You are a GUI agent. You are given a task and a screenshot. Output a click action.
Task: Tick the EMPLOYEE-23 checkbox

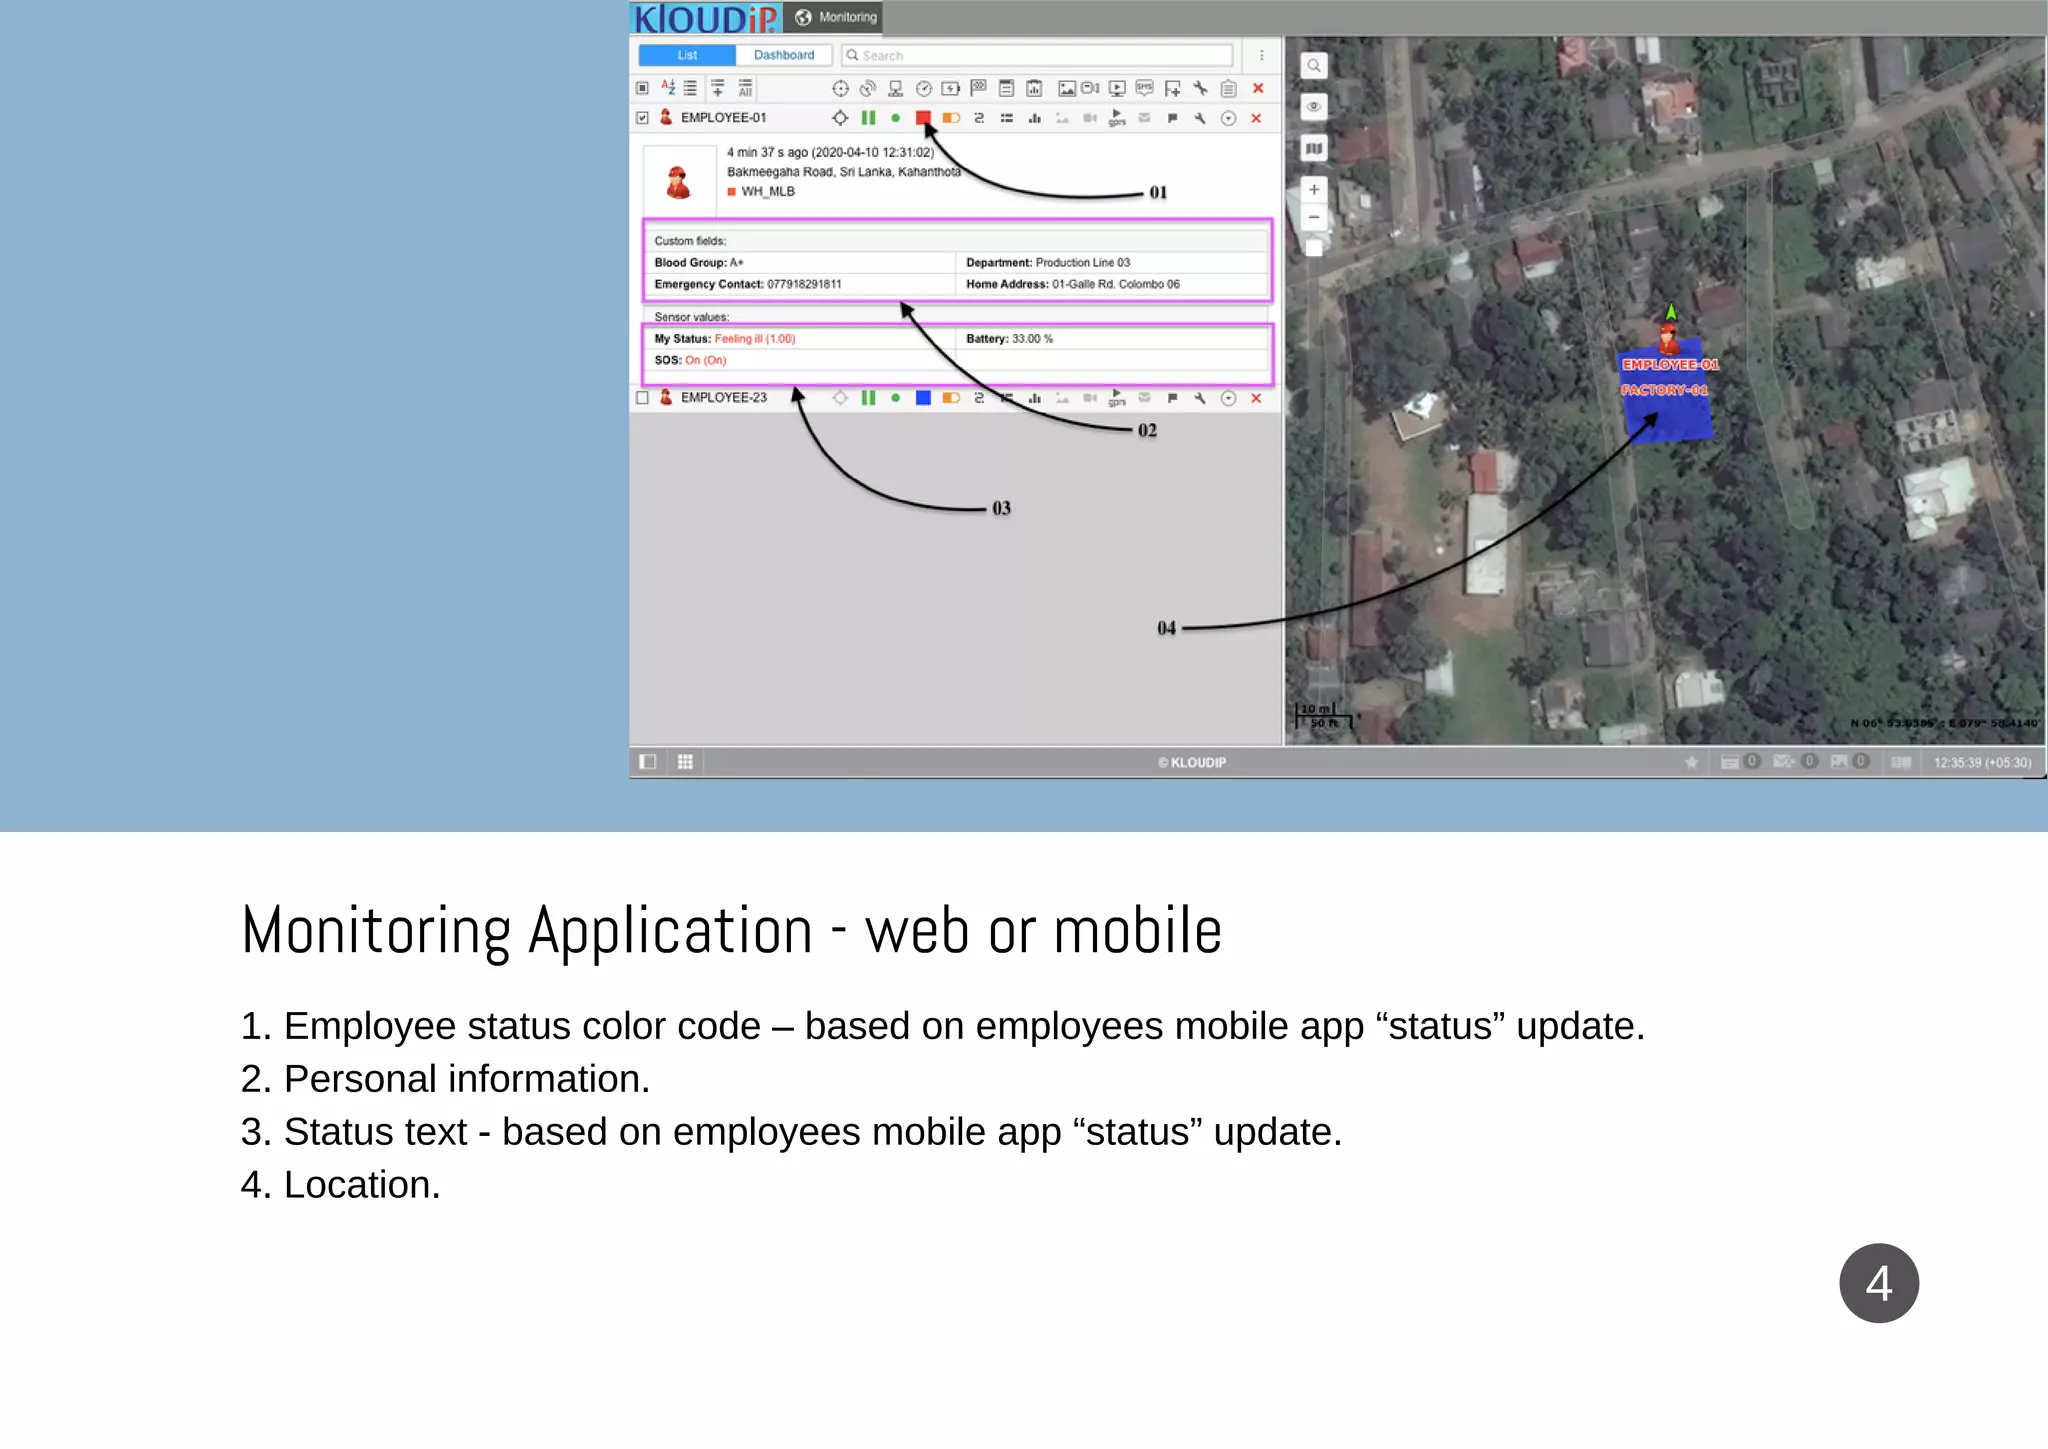(x=642, y=398)
